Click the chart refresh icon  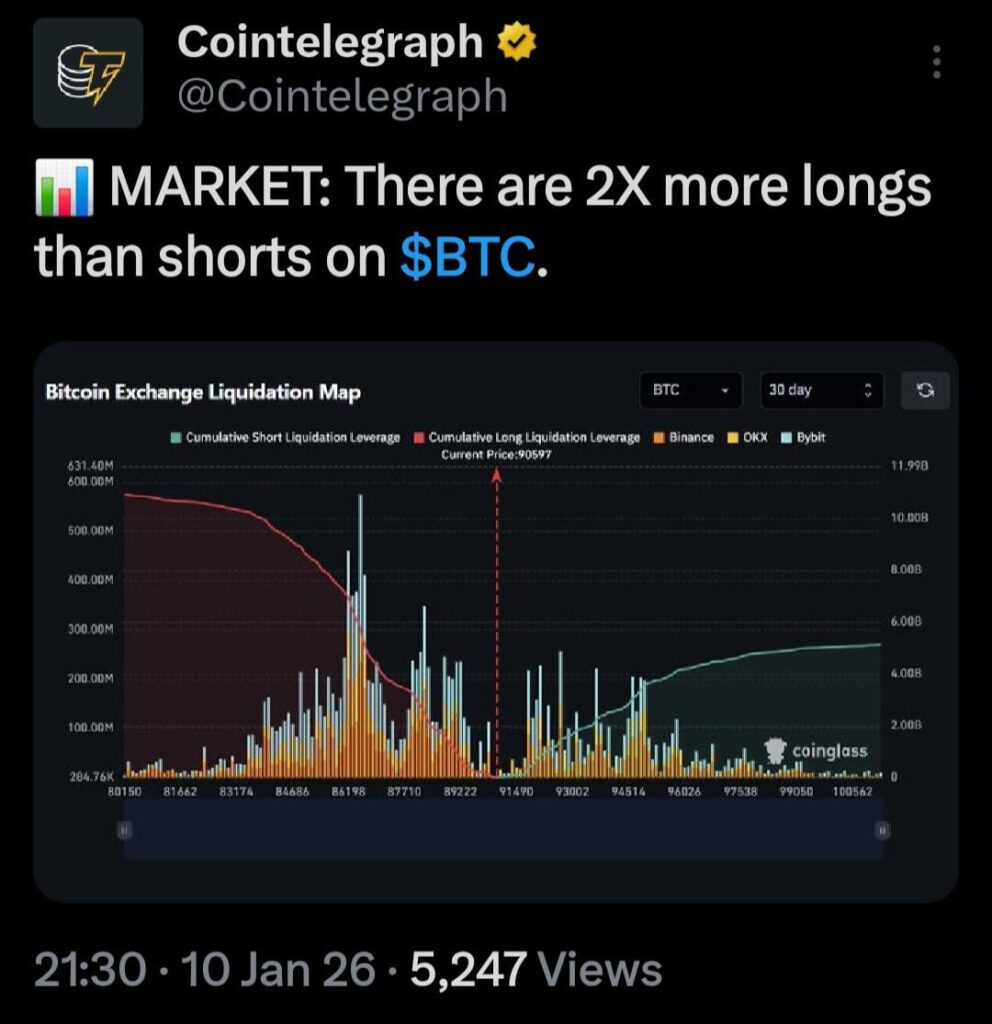click(925, 391)
